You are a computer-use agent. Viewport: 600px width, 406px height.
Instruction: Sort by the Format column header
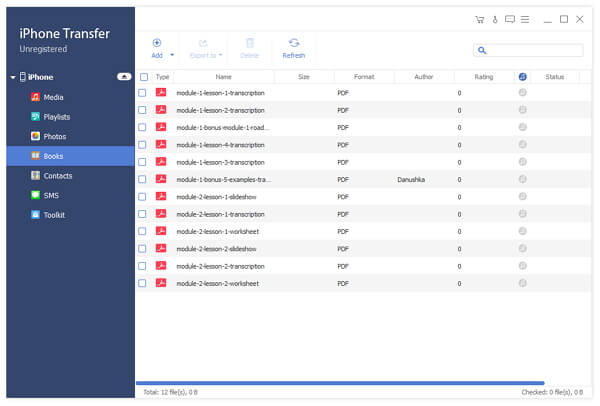[x=364, y=77]
